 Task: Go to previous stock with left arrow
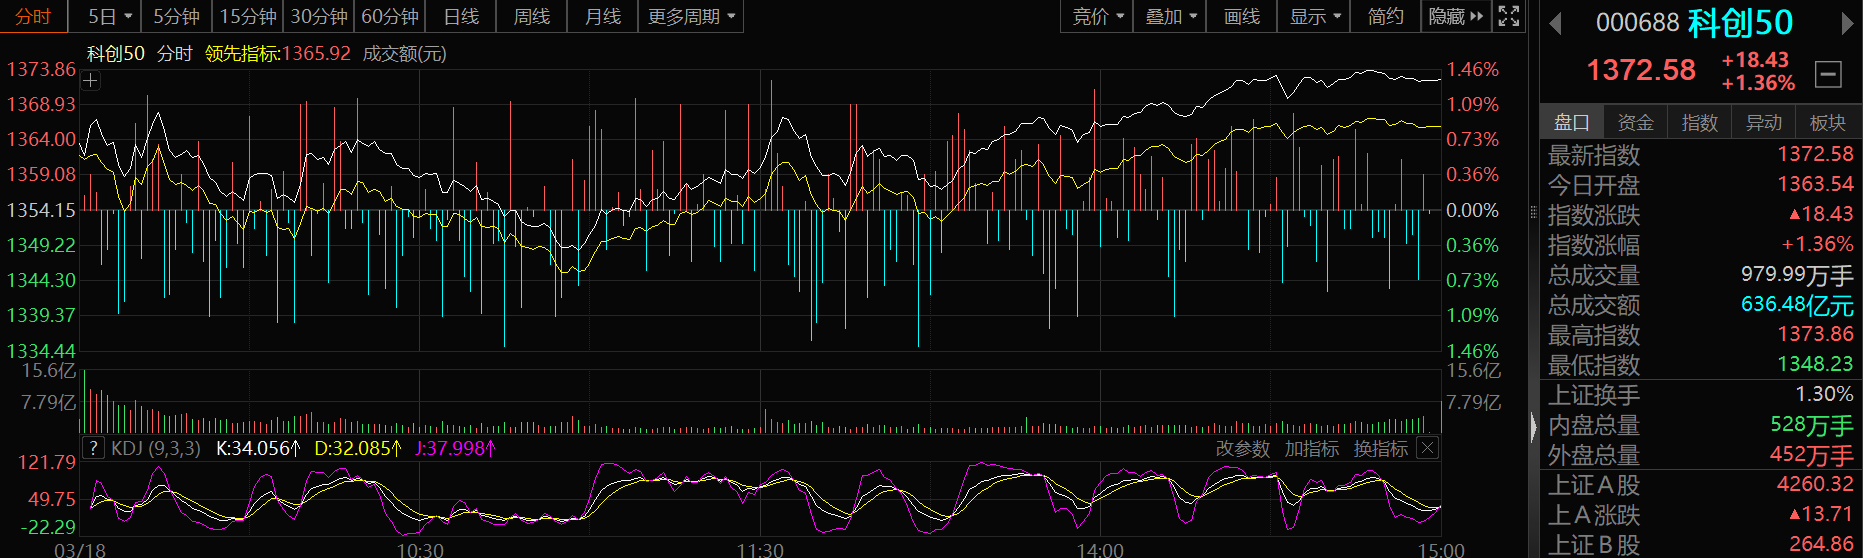[1555, 23]
